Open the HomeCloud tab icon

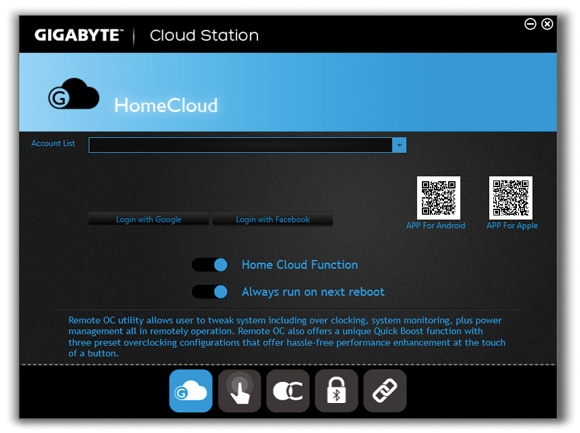(191, 391)
